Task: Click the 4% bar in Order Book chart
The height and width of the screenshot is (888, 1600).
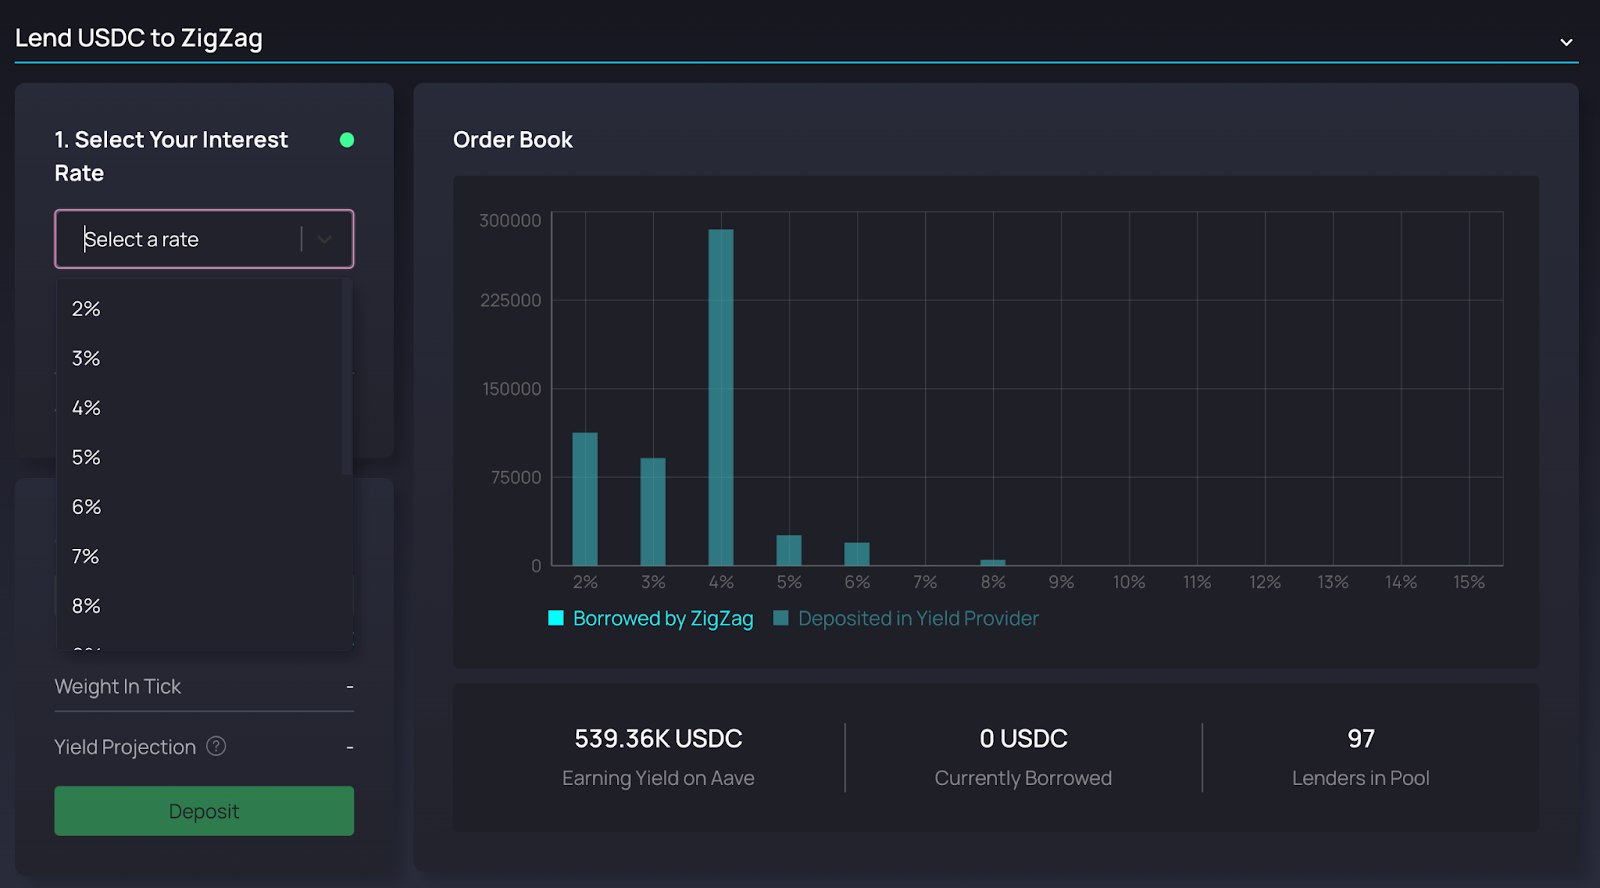Action: [x=721, y=398]
